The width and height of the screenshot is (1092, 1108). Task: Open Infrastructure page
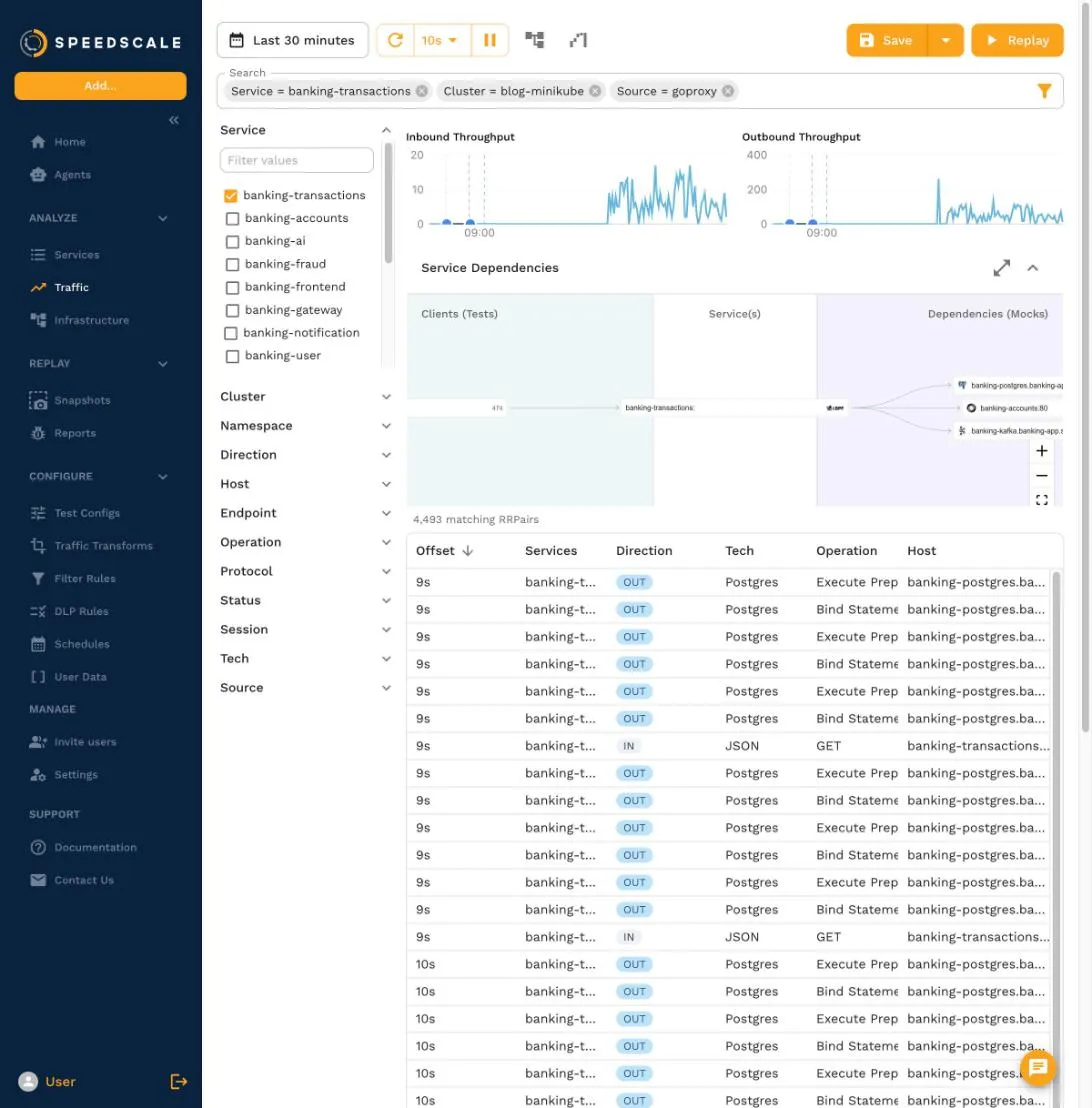(91, 320)
